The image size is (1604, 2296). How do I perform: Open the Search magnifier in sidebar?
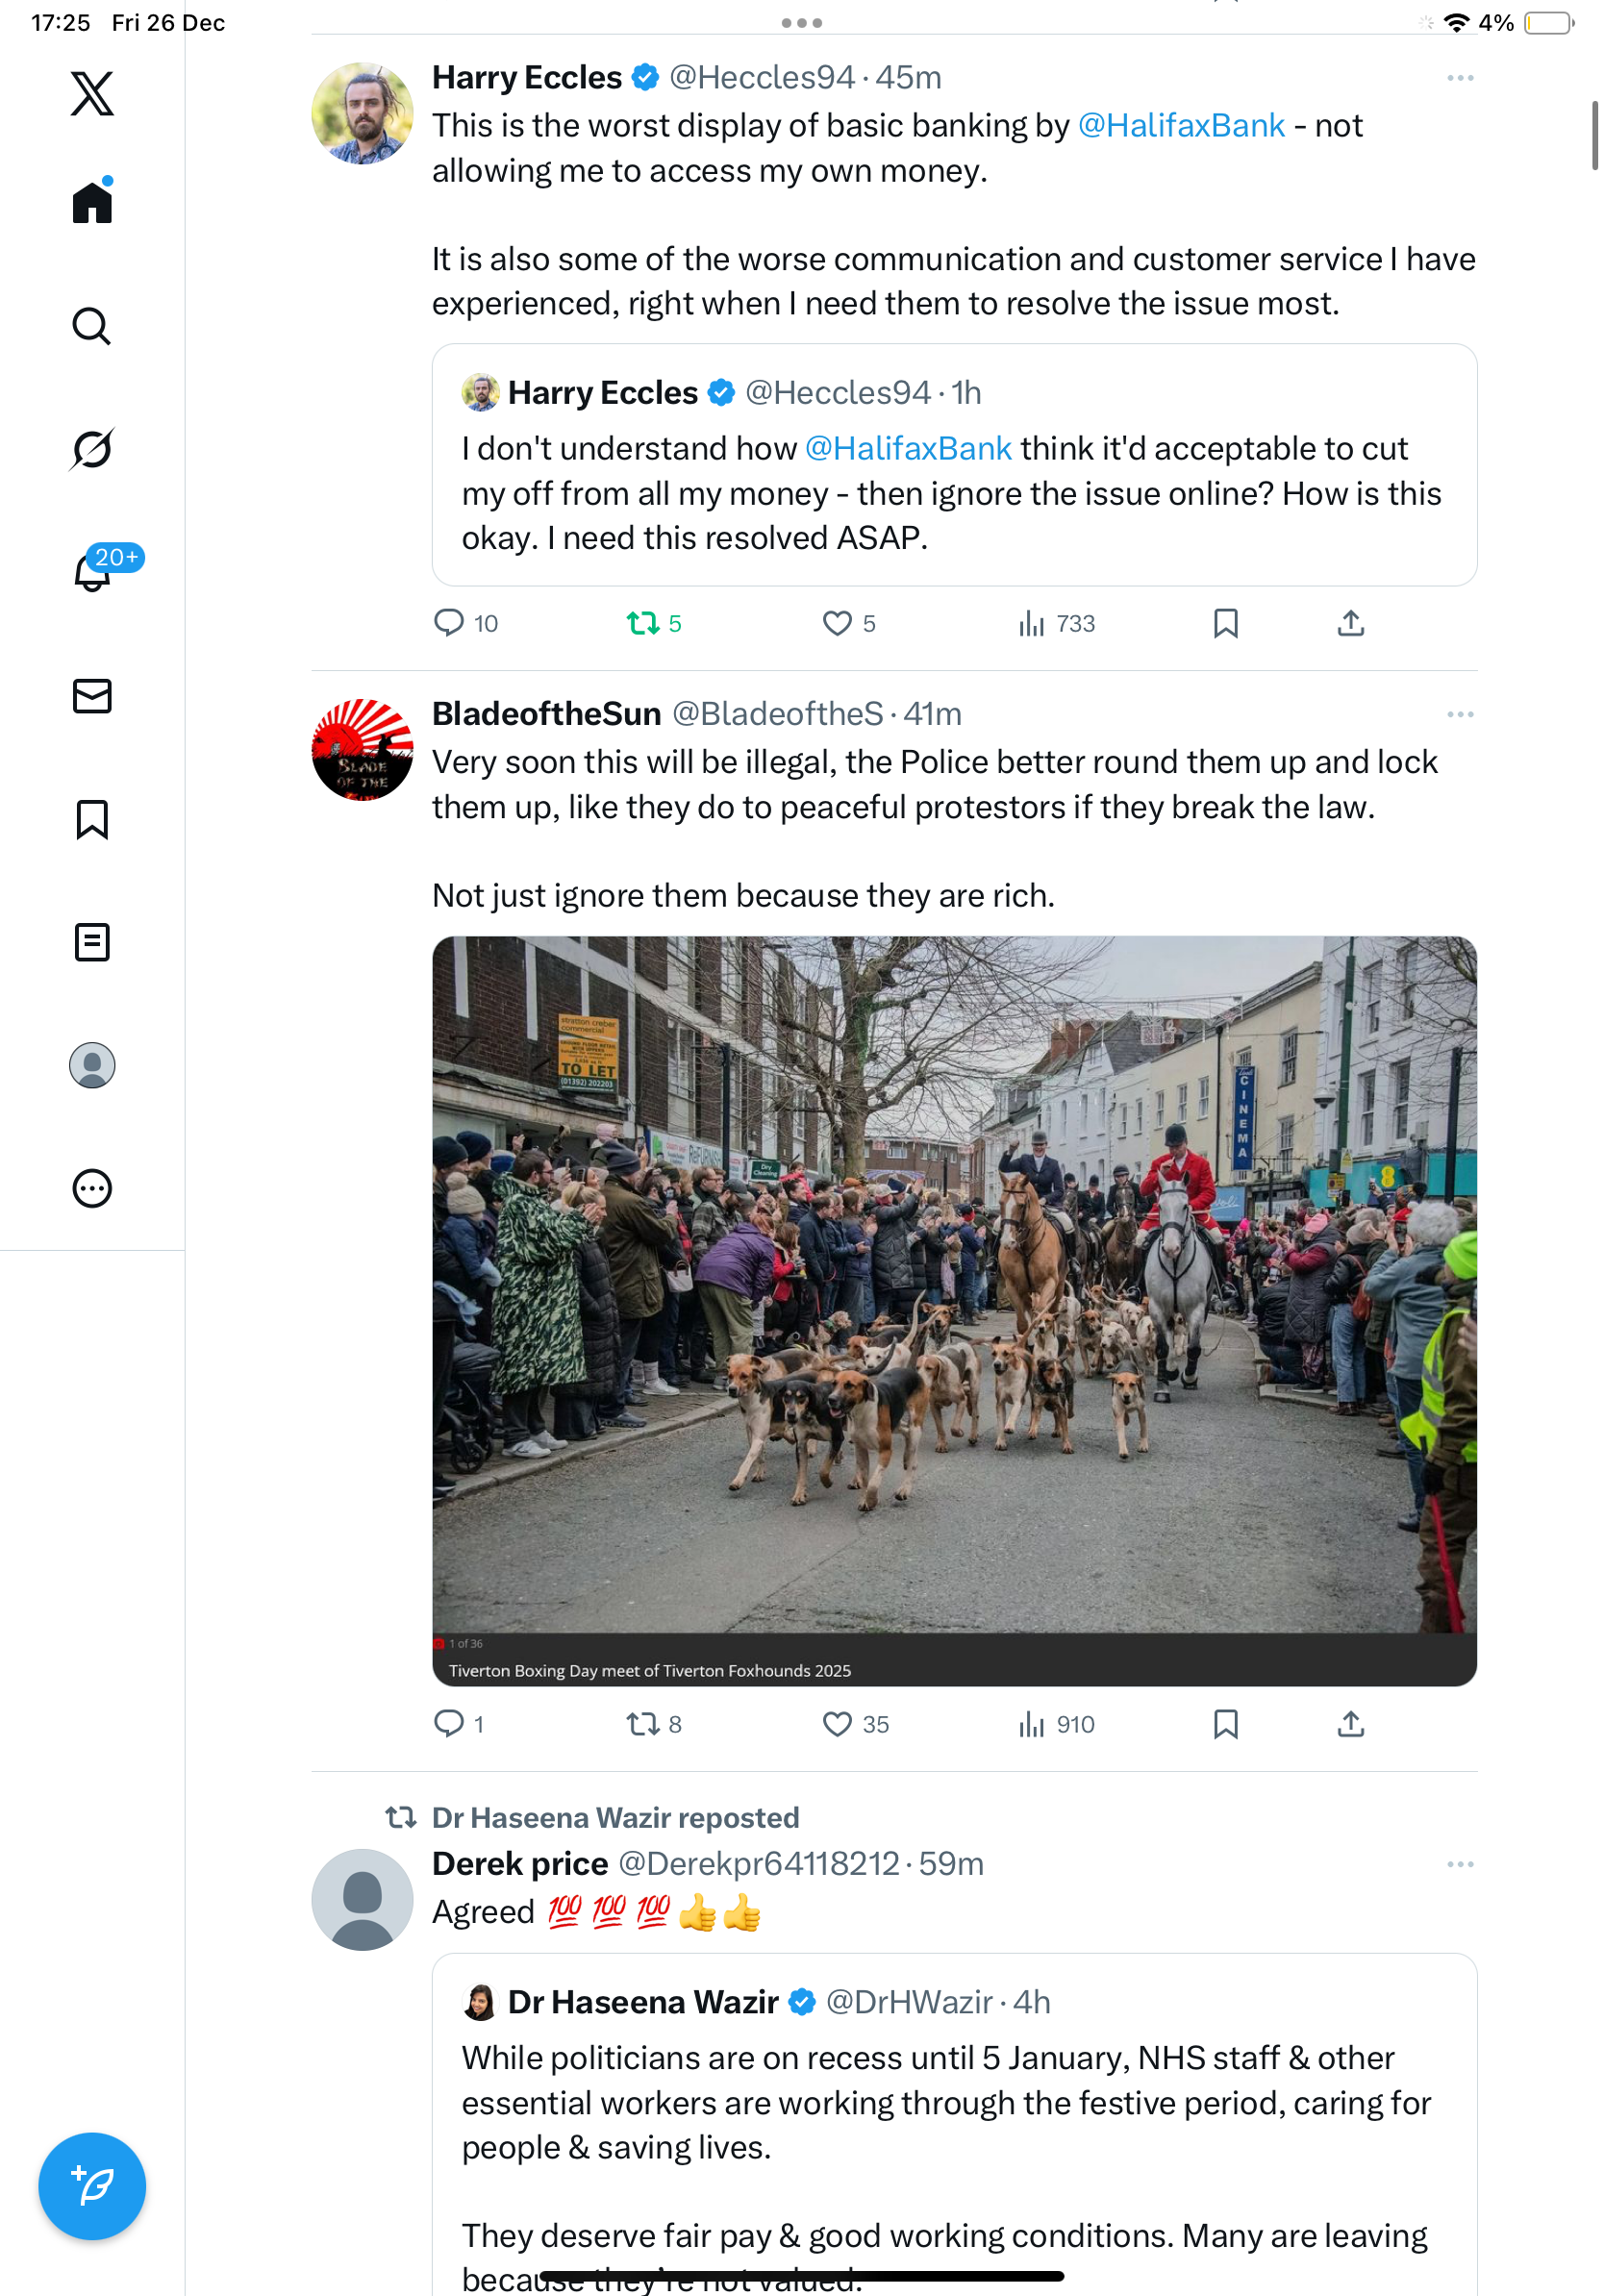[92, 326]
